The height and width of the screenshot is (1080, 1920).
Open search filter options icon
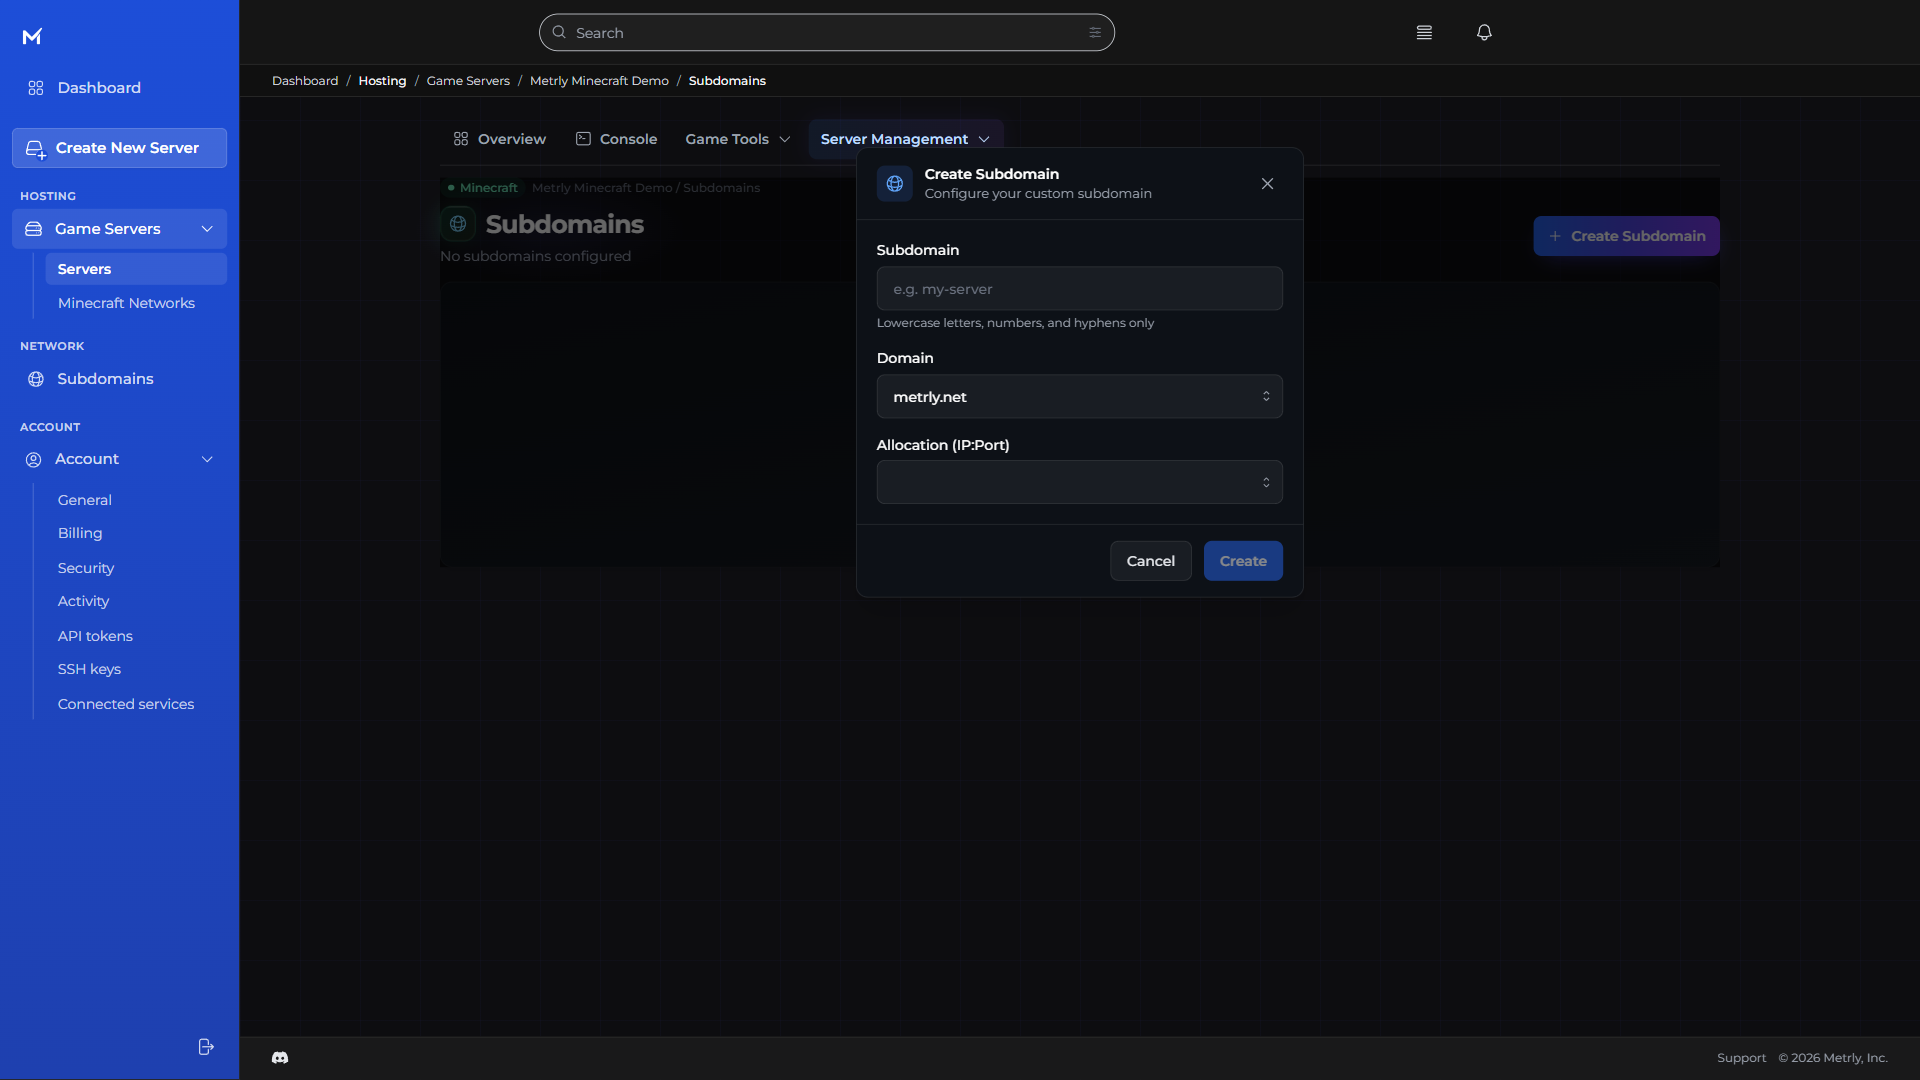click(x=1095, y=33)
